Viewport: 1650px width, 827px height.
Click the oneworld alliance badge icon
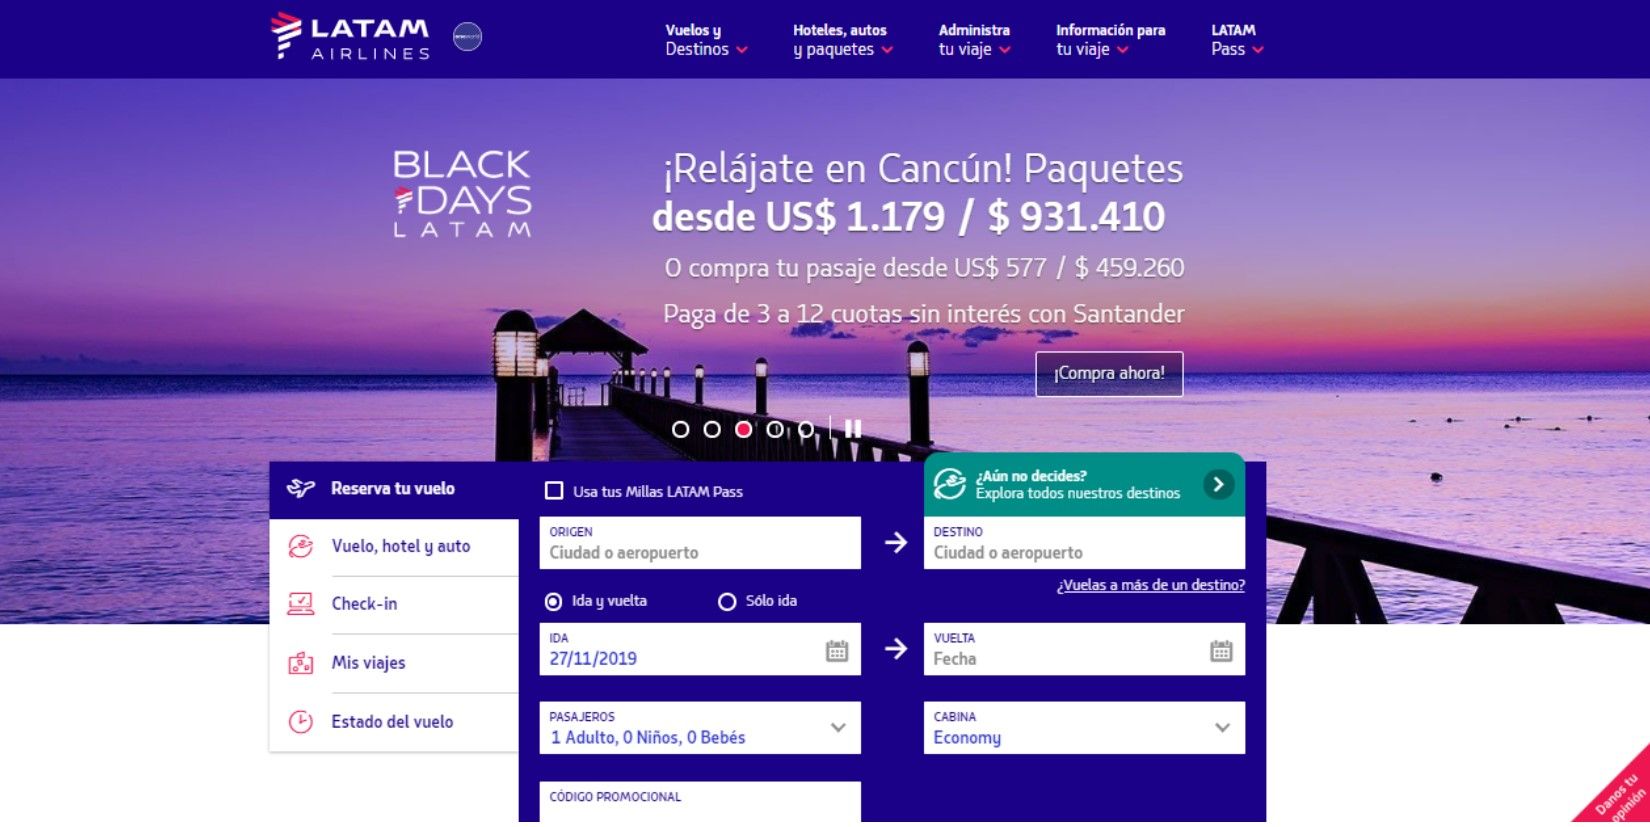coord(467,37)
